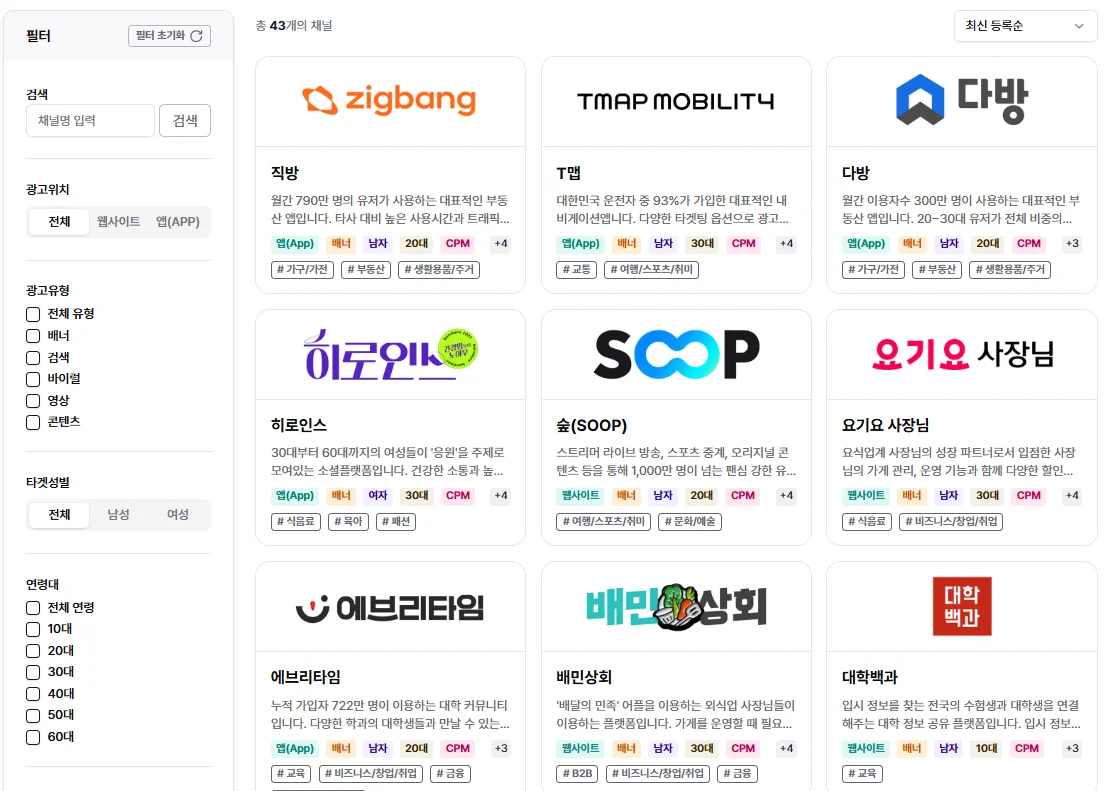1104x791 pixels.
Task: Open the TMAP MOBILITY logo card
Action: point(675,101)
